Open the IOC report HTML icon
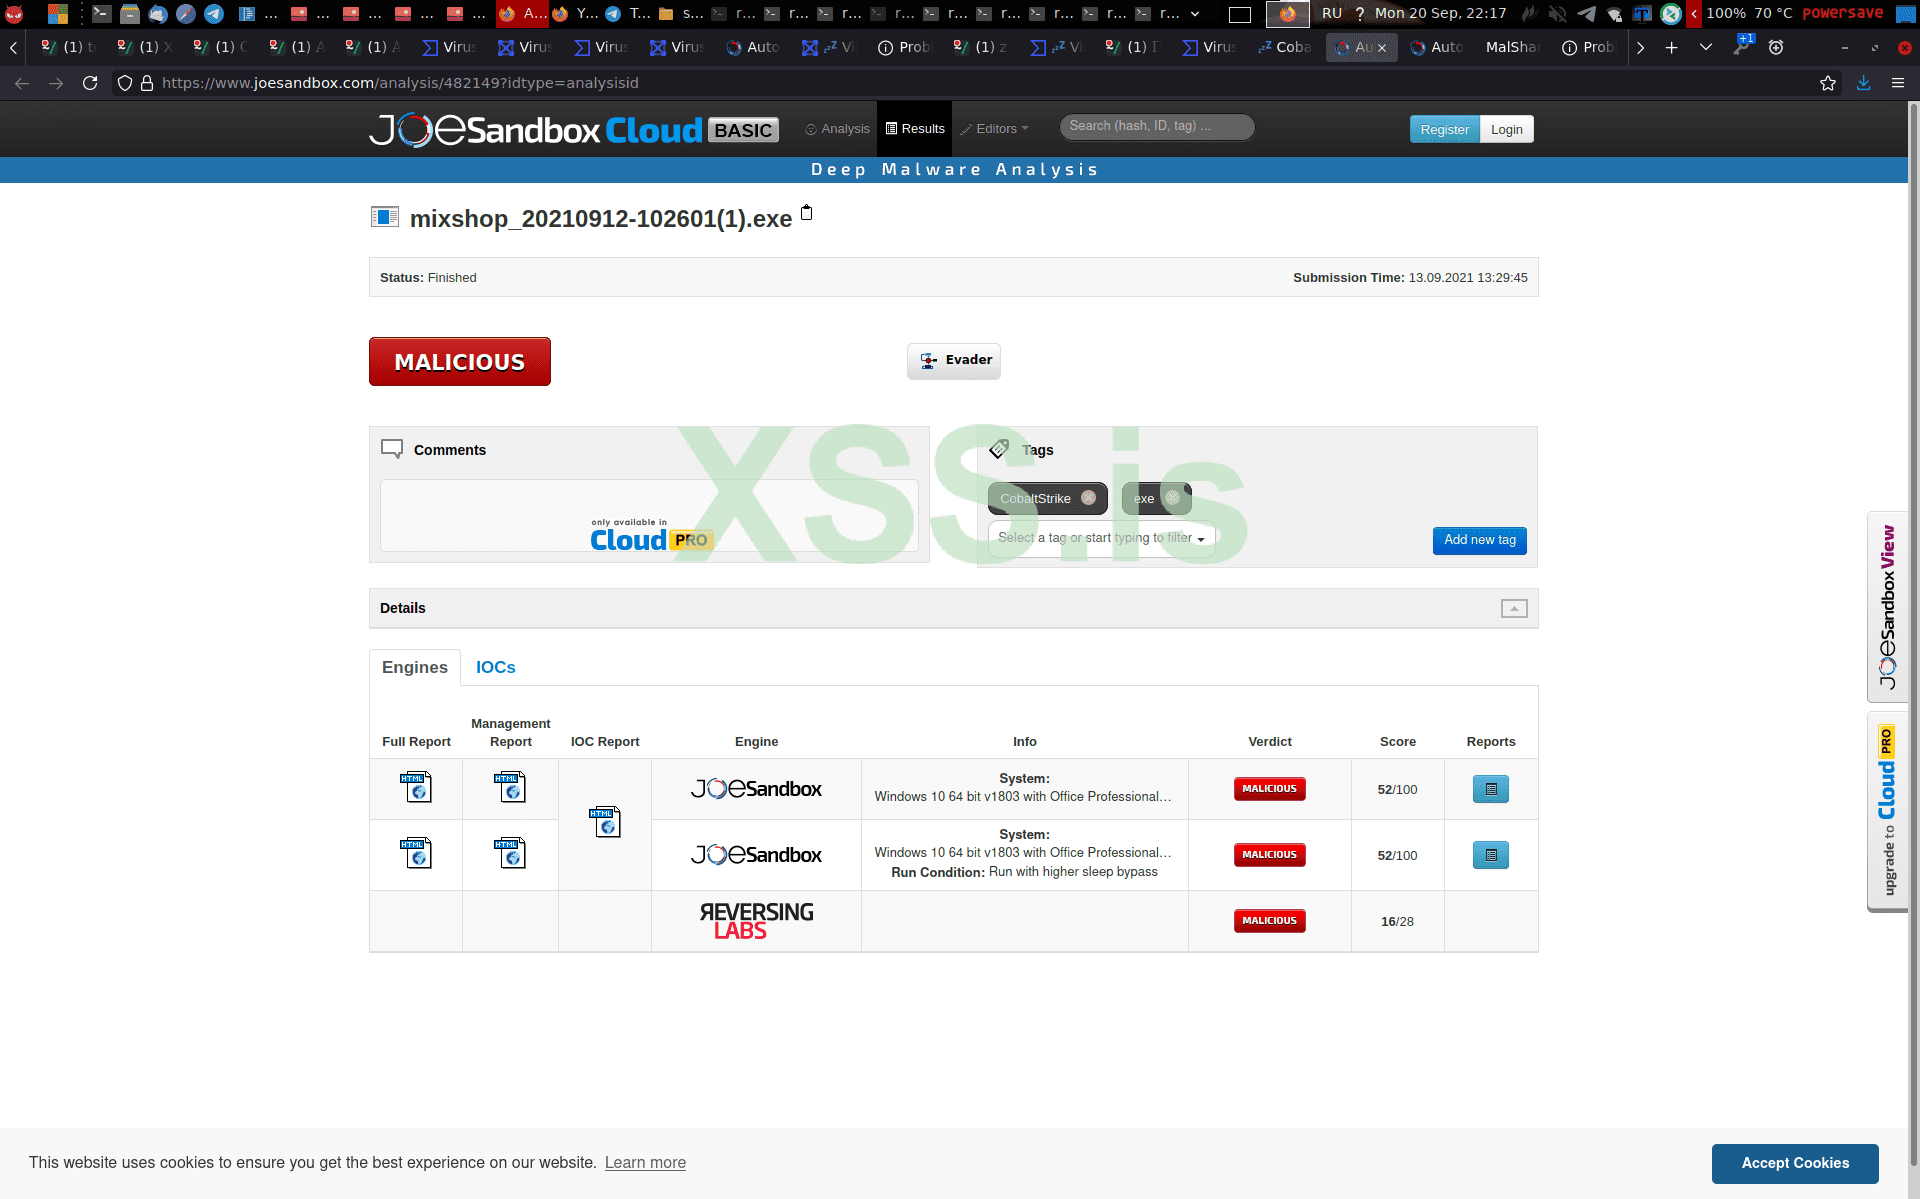Screen dimensions: 1920x1199 coord(604,822)
